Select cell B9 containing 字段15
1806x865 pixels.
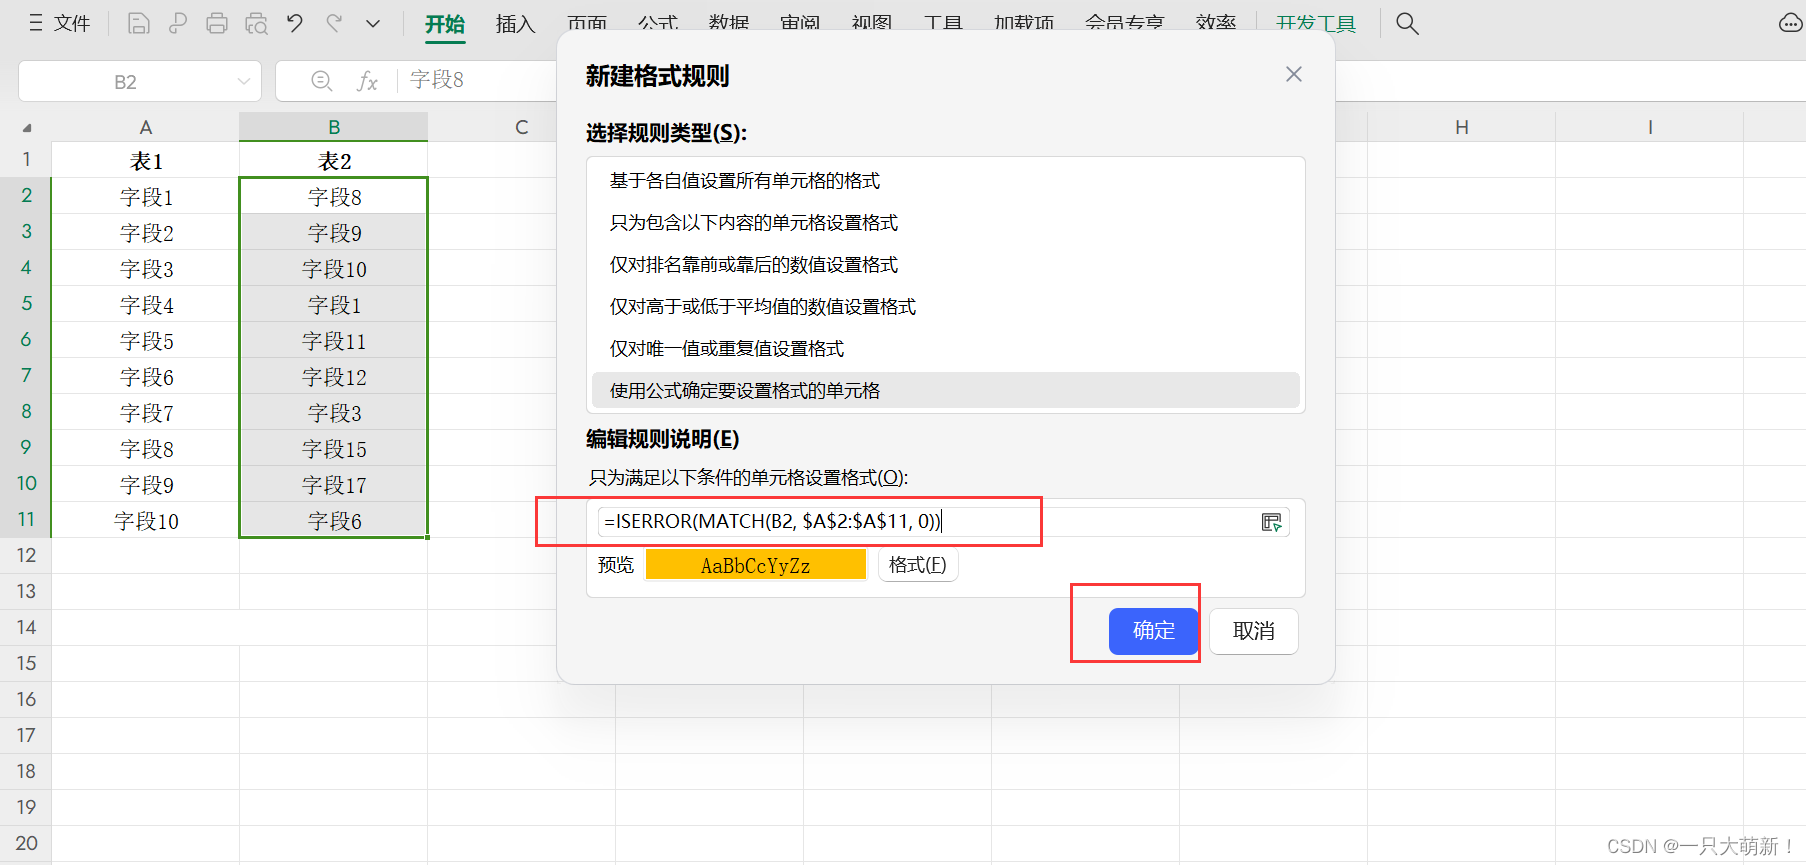334,449
